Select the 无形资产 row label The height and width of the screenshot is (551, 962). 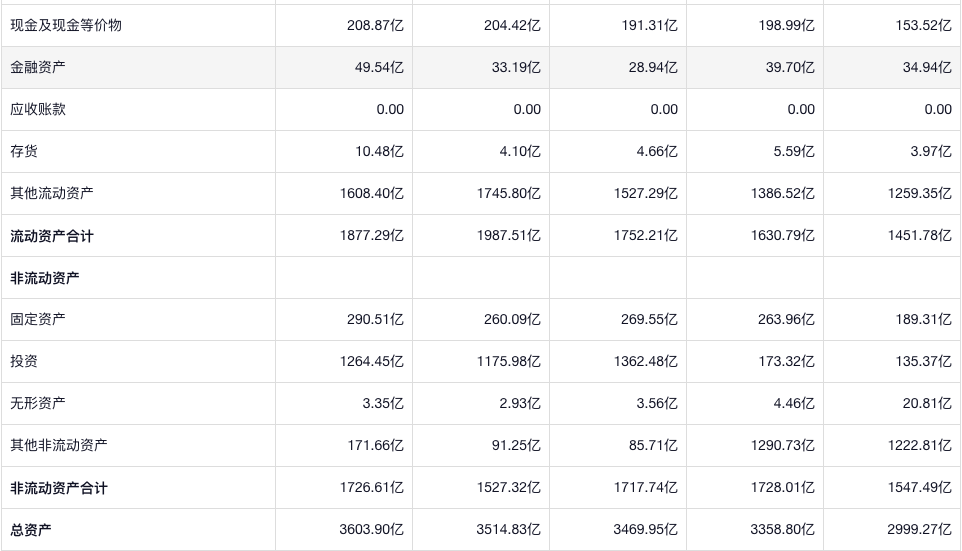38,403
